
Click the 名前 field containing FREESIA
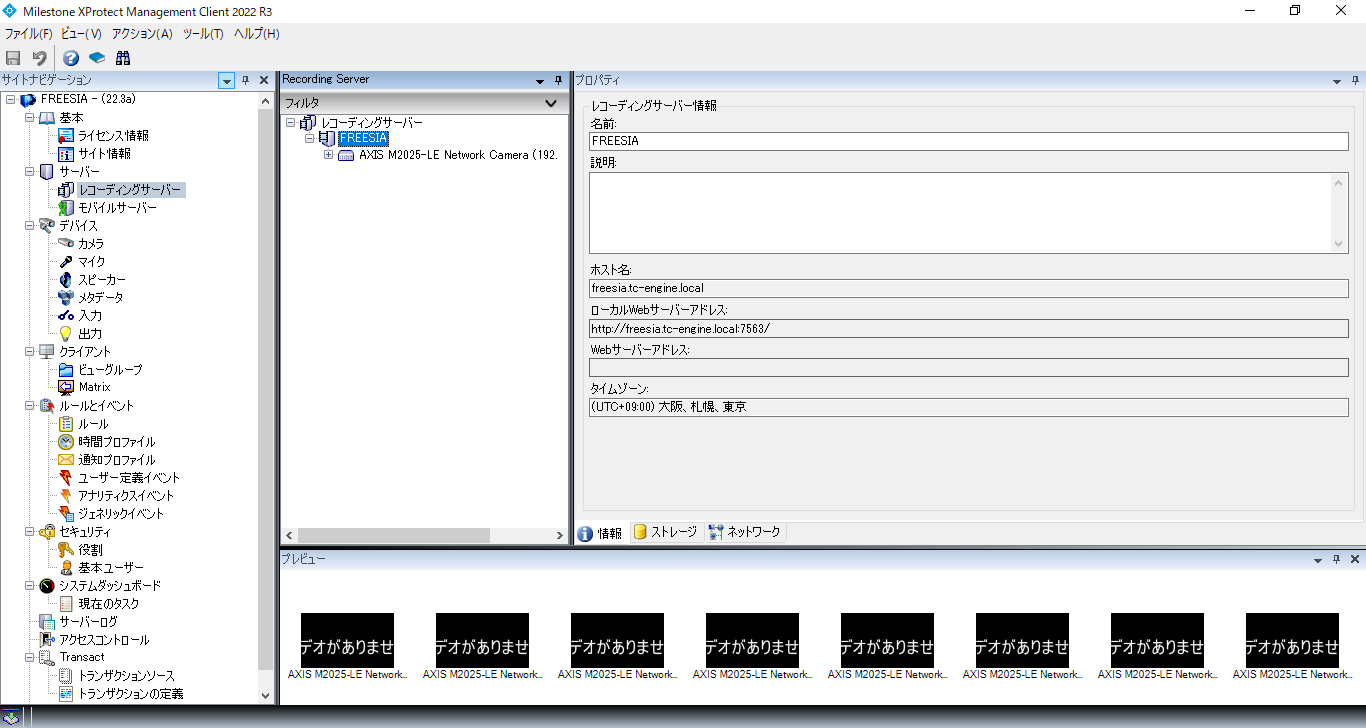point(968,141)
